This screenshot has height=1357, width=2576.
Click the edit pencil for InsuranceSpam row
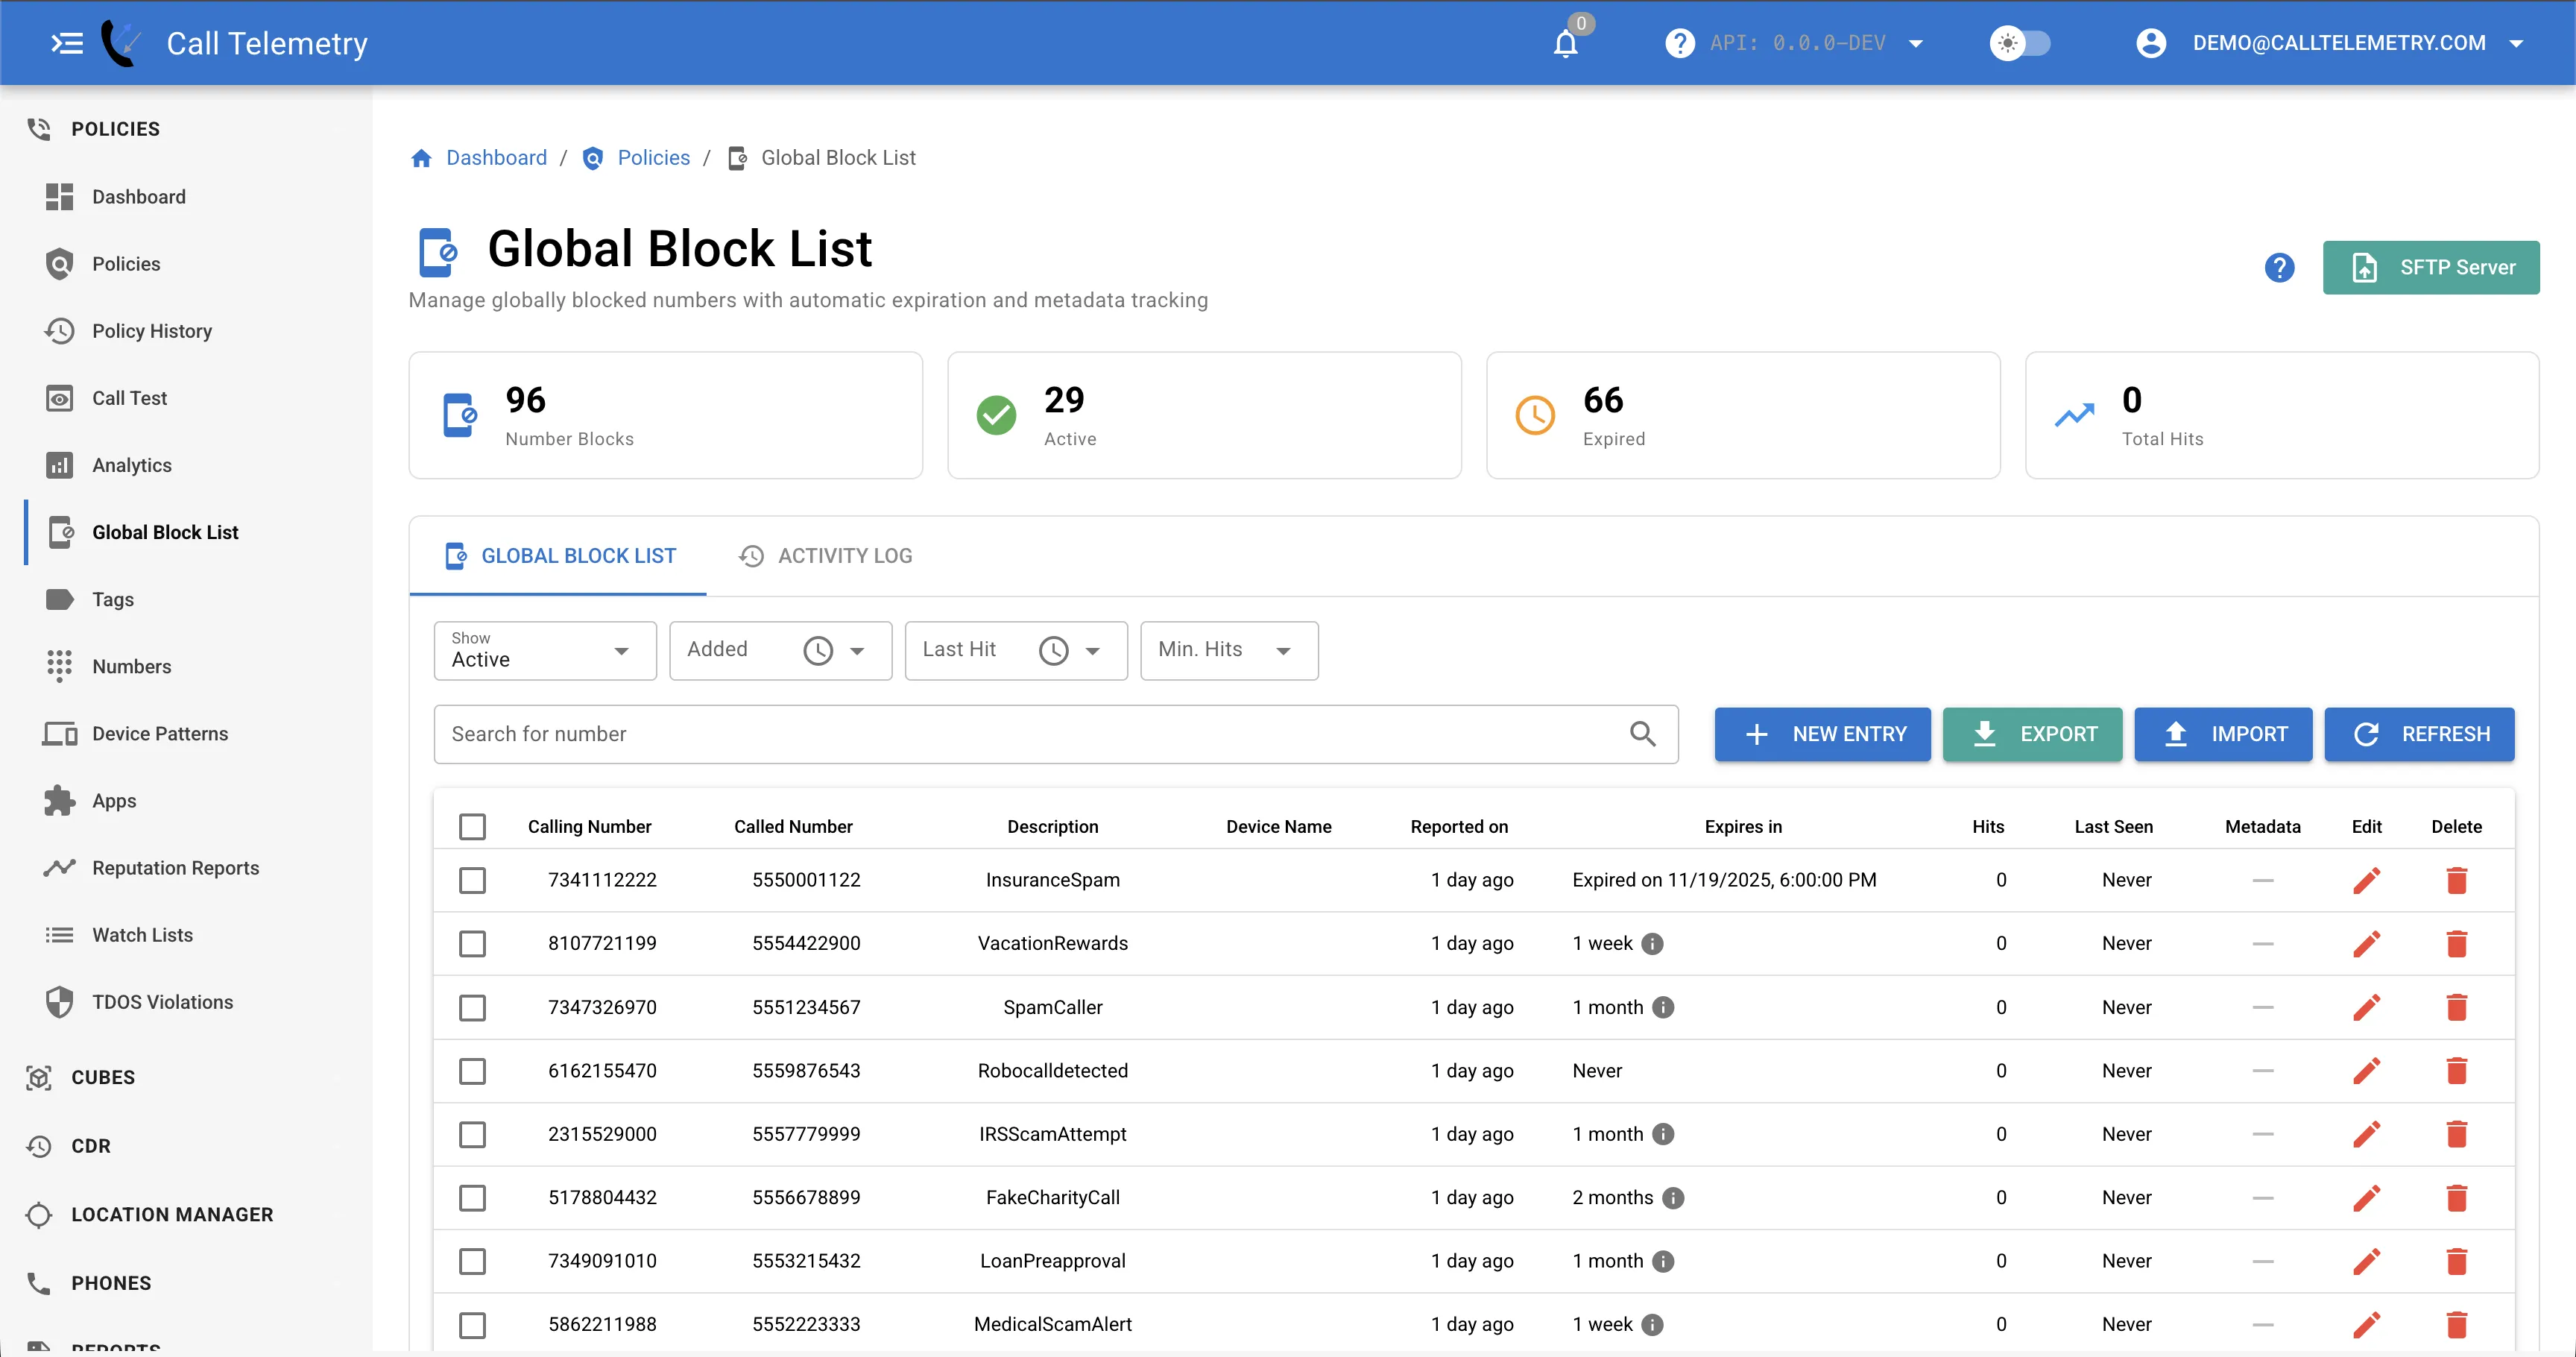(2366, 880)
